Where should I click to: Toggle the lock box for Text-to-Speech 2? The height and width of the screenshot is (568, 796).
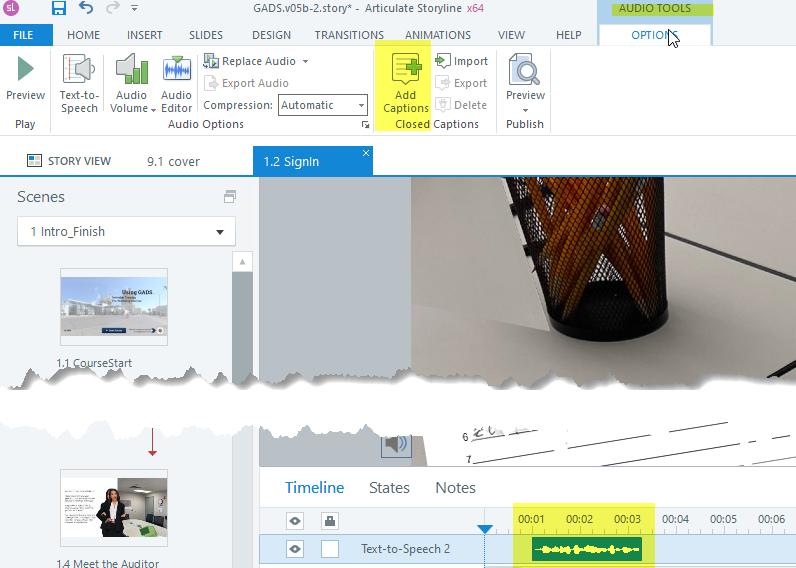(330, 549)
